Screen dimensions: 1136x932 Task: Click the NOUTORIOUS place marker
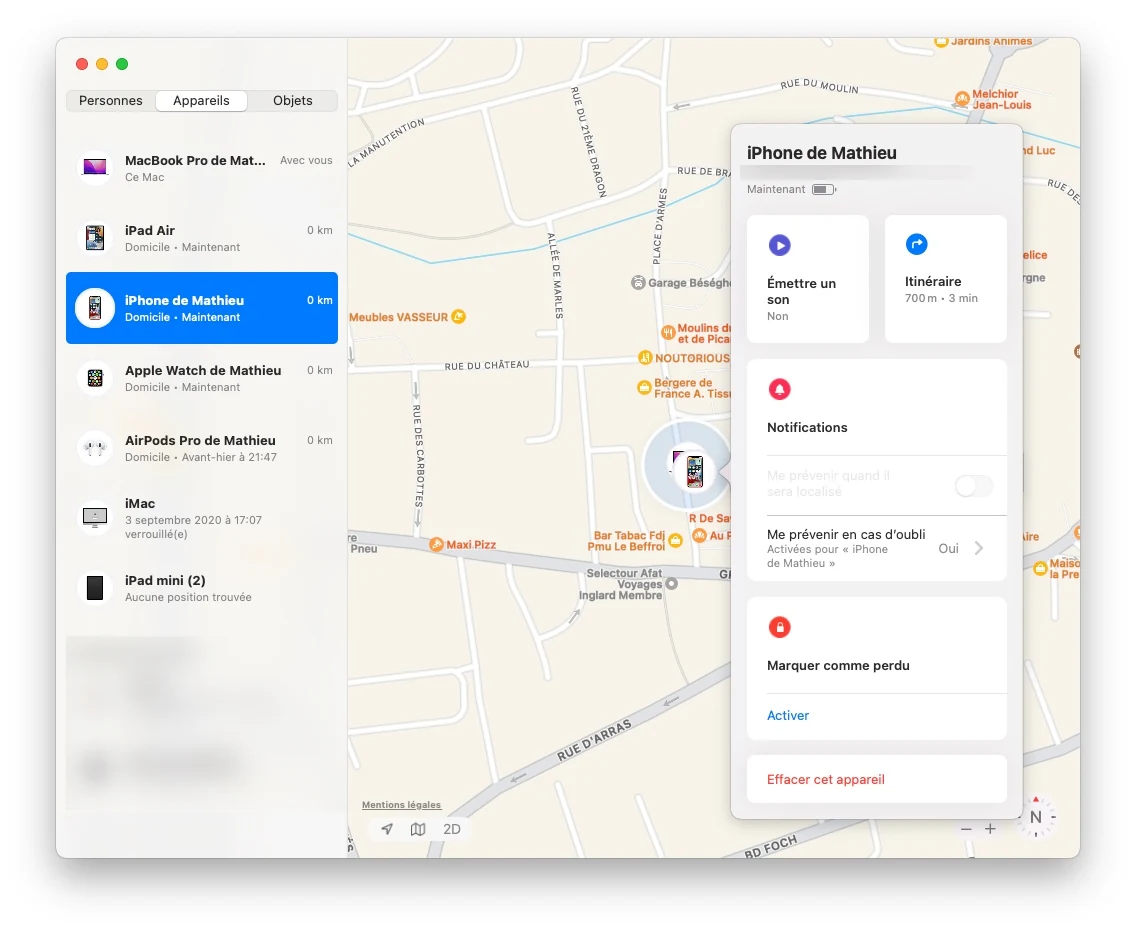645,357
